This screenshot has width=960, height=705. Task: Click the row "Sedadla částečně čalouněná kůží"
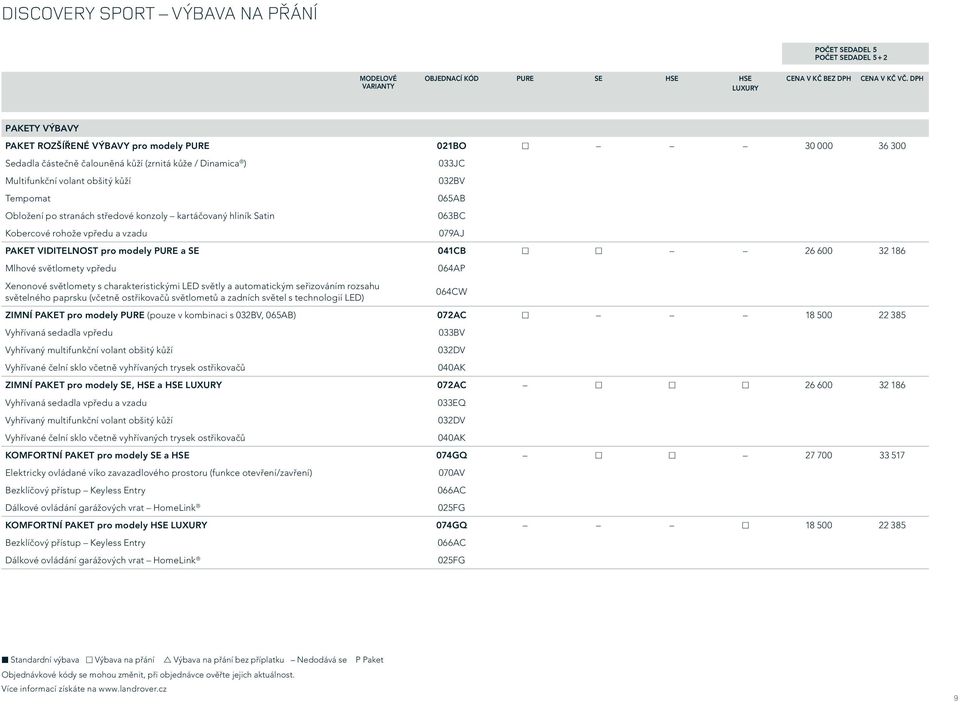pyautogui.click(x=126, y=163)
